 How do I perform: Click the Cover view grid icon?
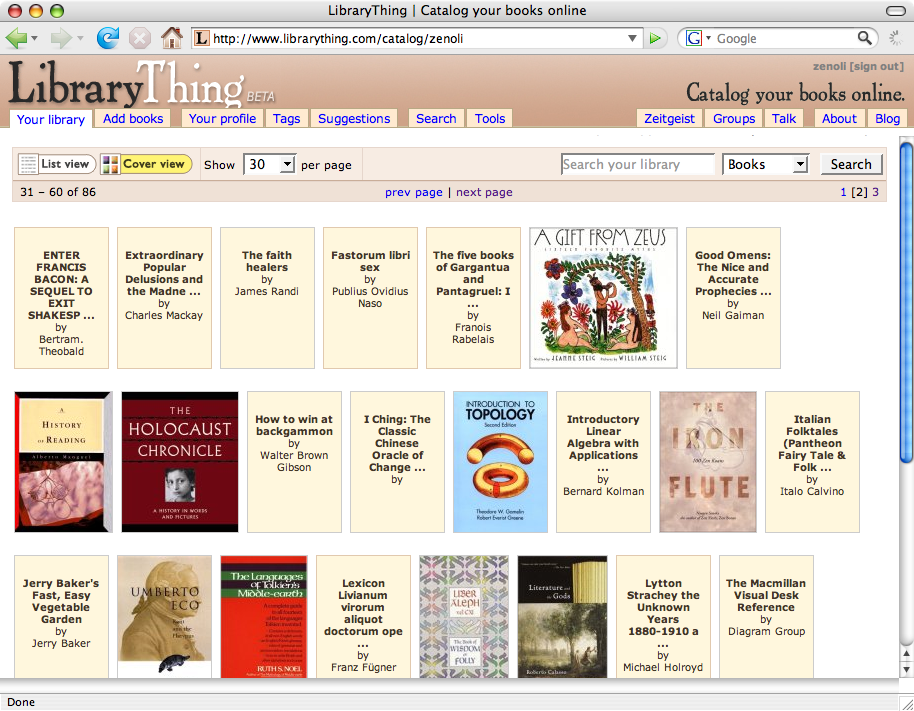point(110,164)
